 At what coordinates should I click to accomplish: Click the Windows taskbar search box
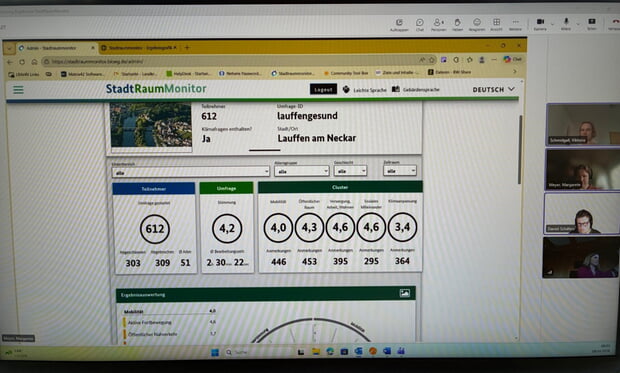coord(256,352)
